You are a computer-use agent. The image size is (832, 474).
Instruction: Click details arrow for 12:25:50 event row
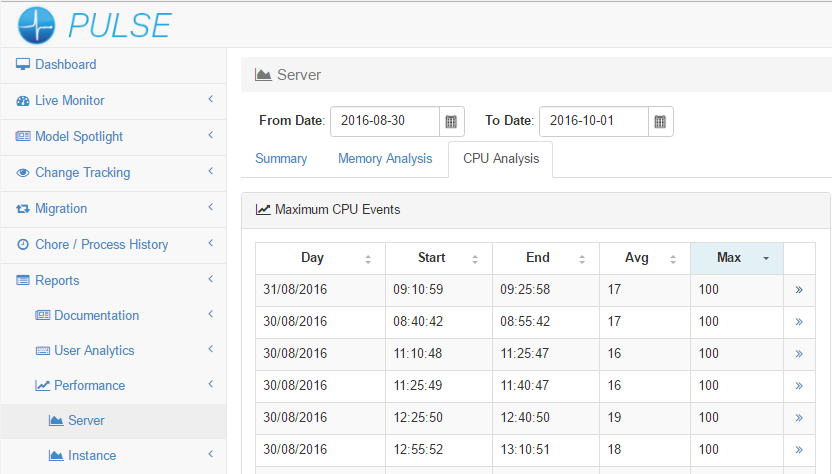click(x=798, y=418)
